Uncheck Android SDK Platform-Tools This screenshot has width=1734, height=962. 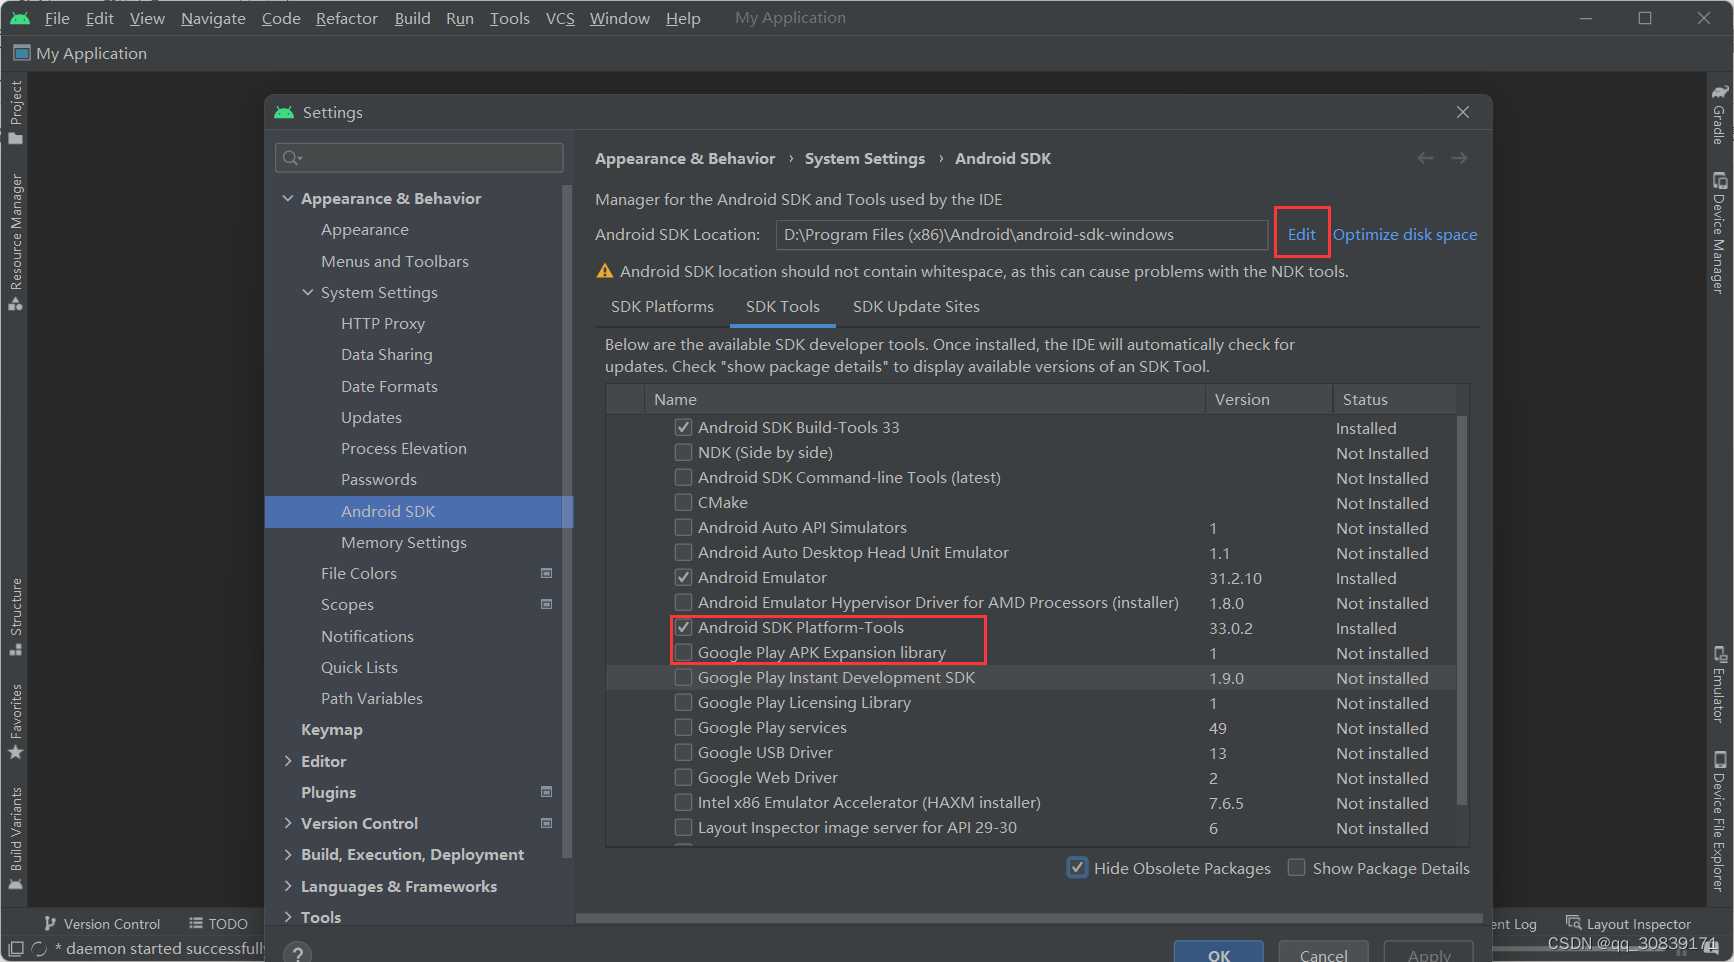(683, 627)
